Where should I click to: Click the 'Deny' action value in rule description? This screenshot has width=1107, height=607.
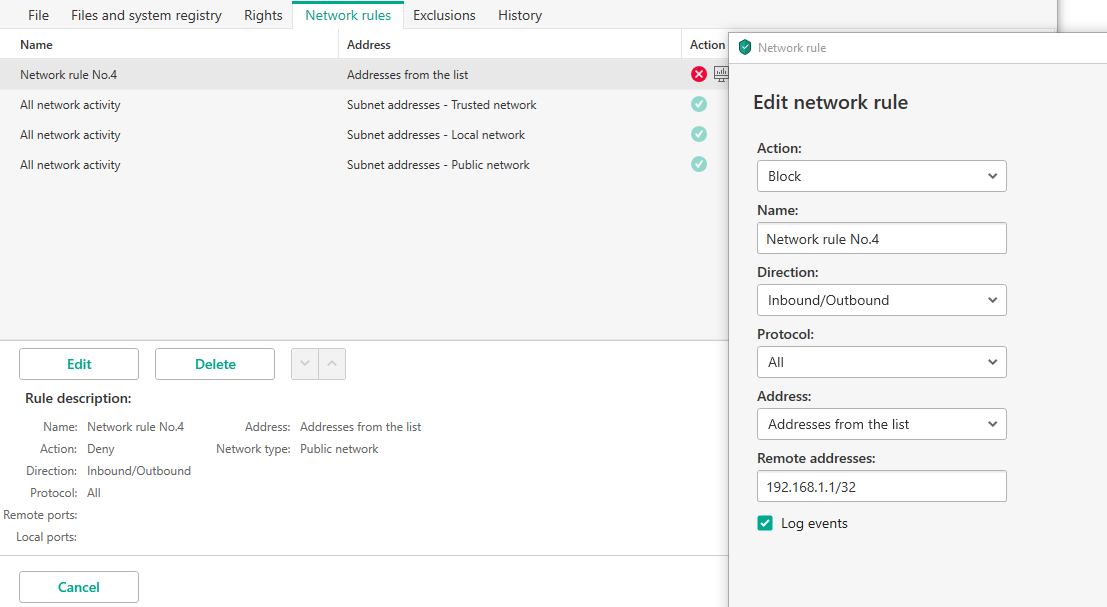point(100,449)
